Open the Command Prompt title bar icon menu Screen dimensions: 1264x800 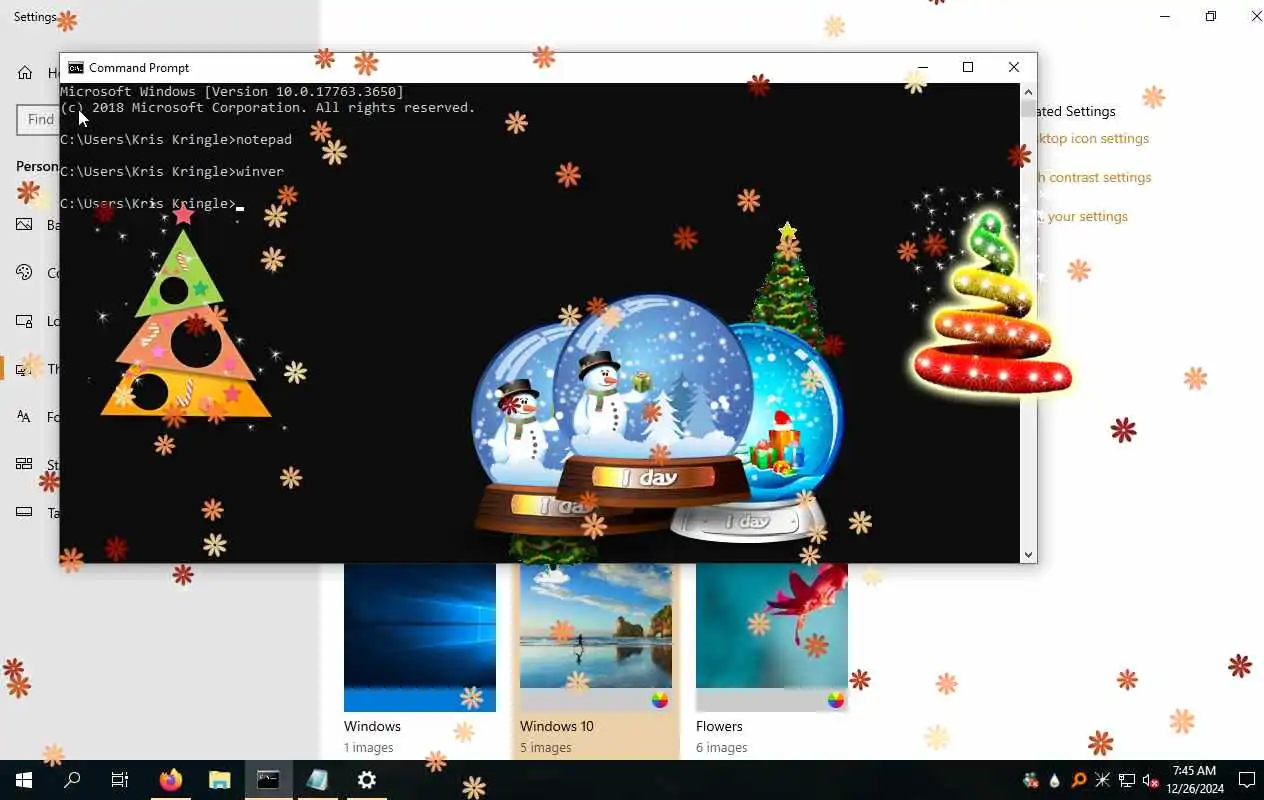click(x=75, y=67)
